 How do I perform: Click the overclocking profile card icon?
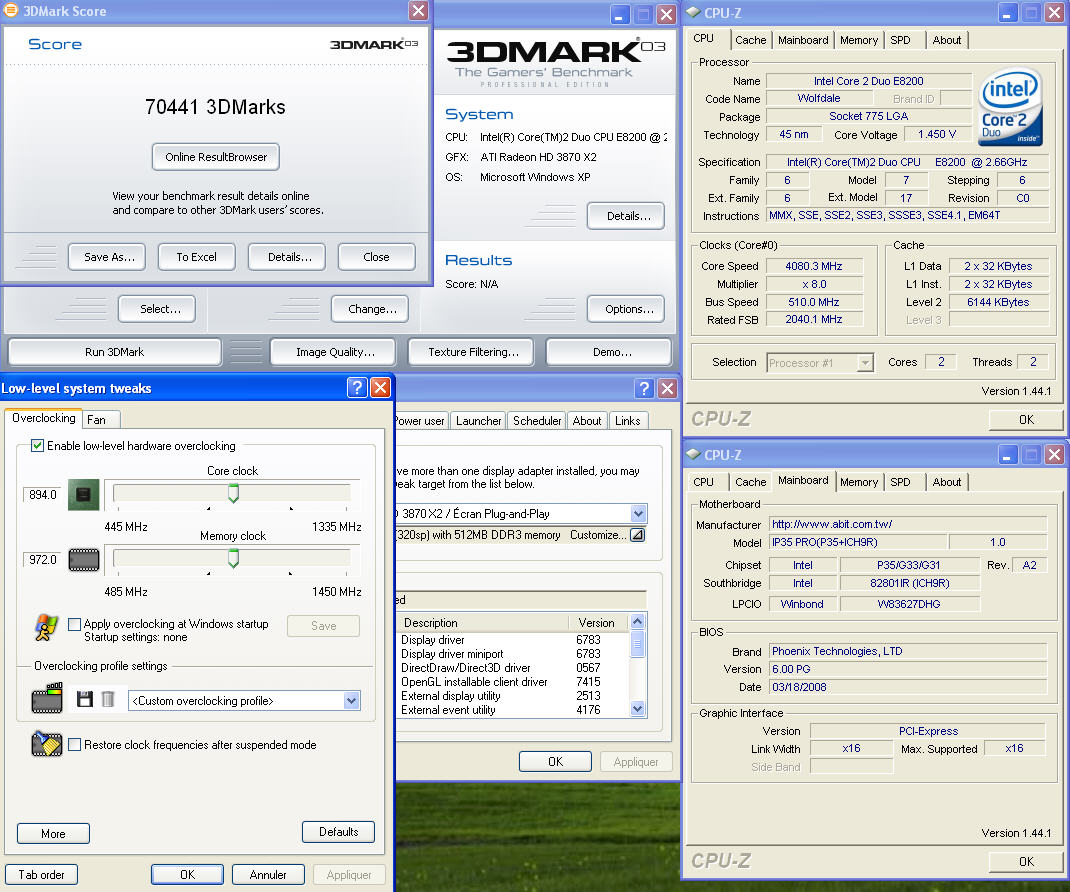(x=47, y=697)
